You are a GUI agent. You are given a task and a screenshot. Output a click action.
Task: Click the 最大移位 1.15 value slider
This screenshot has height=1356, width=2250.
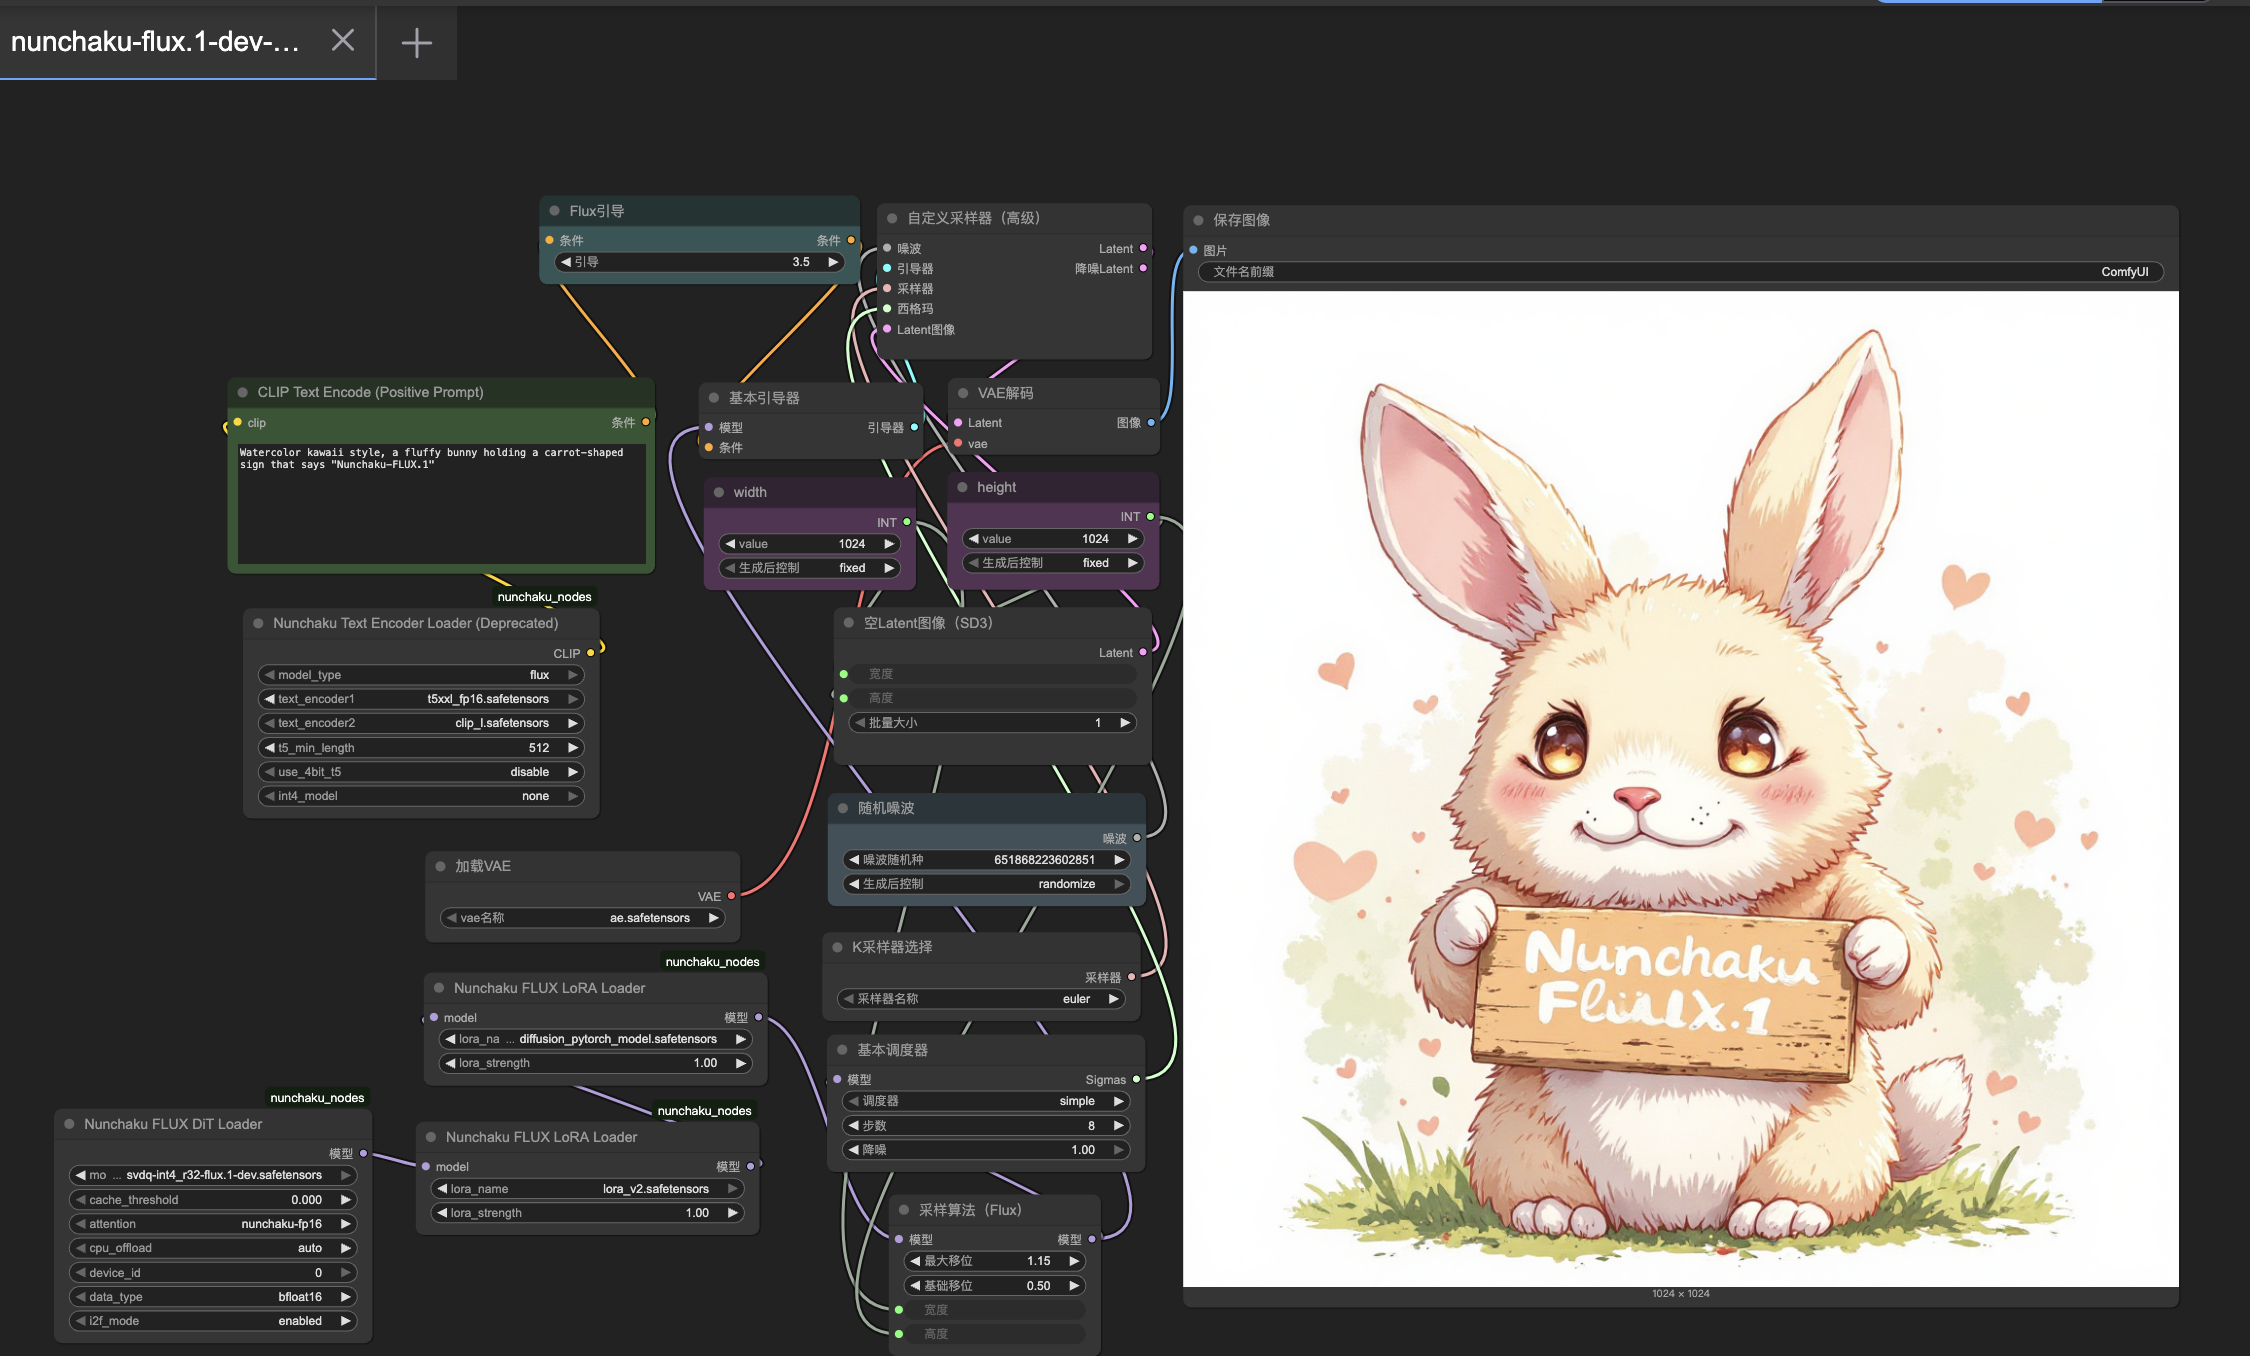click(x=994, y=1262)
